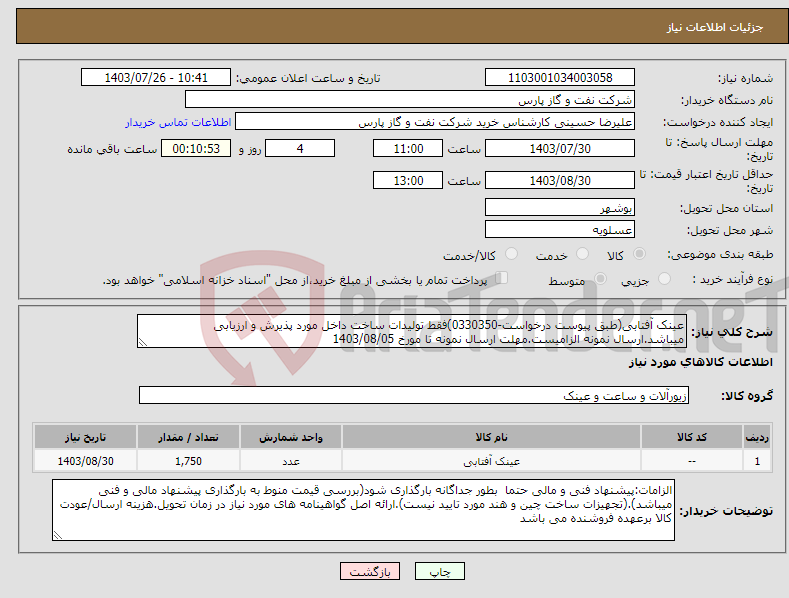Click the نام کالا column header

click(x=491, y=437)
